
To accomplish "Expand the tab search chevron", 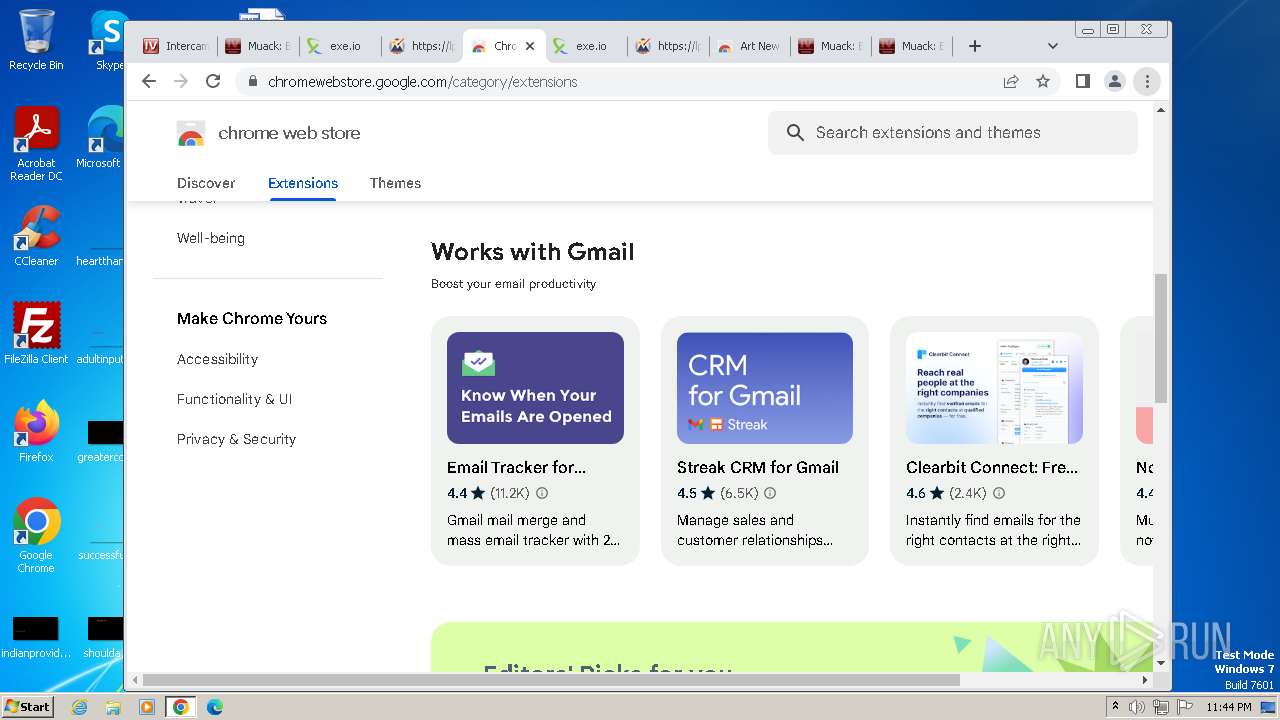I will 1052,46.
